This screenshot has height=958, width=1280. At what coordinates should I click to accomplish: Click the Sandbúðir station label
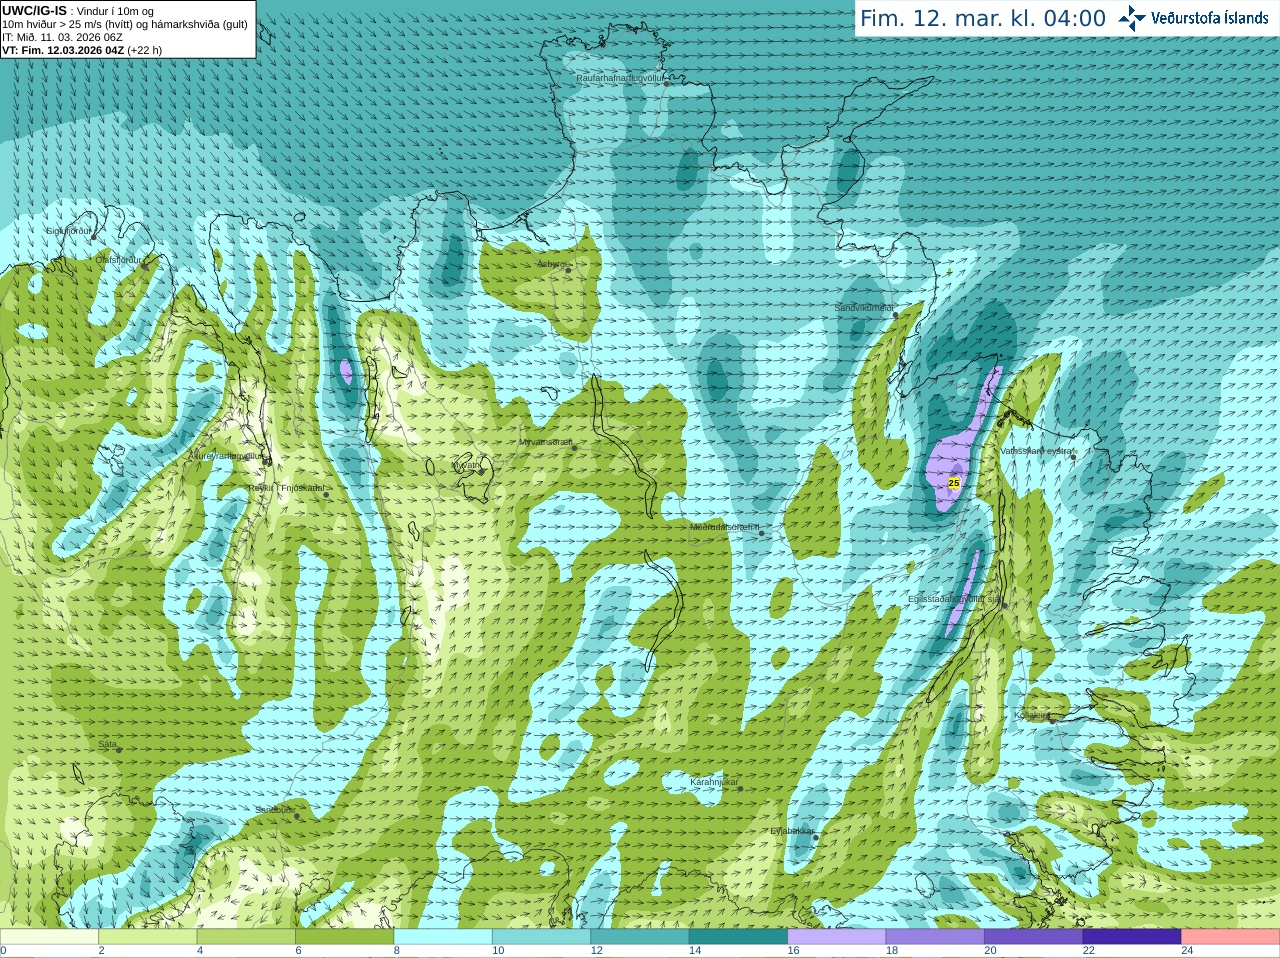click(274, 810)
